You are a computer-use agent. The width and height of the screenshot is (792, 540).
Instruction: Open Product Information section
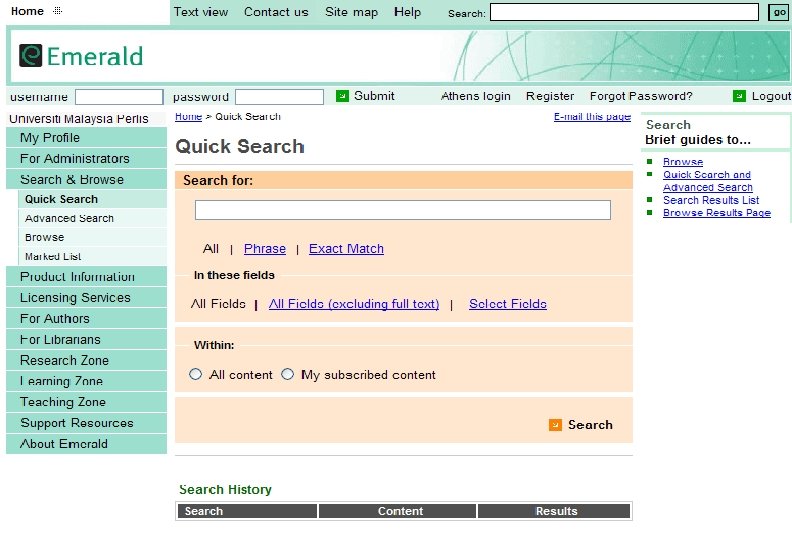pyautogui.click(x=86, y=276)
